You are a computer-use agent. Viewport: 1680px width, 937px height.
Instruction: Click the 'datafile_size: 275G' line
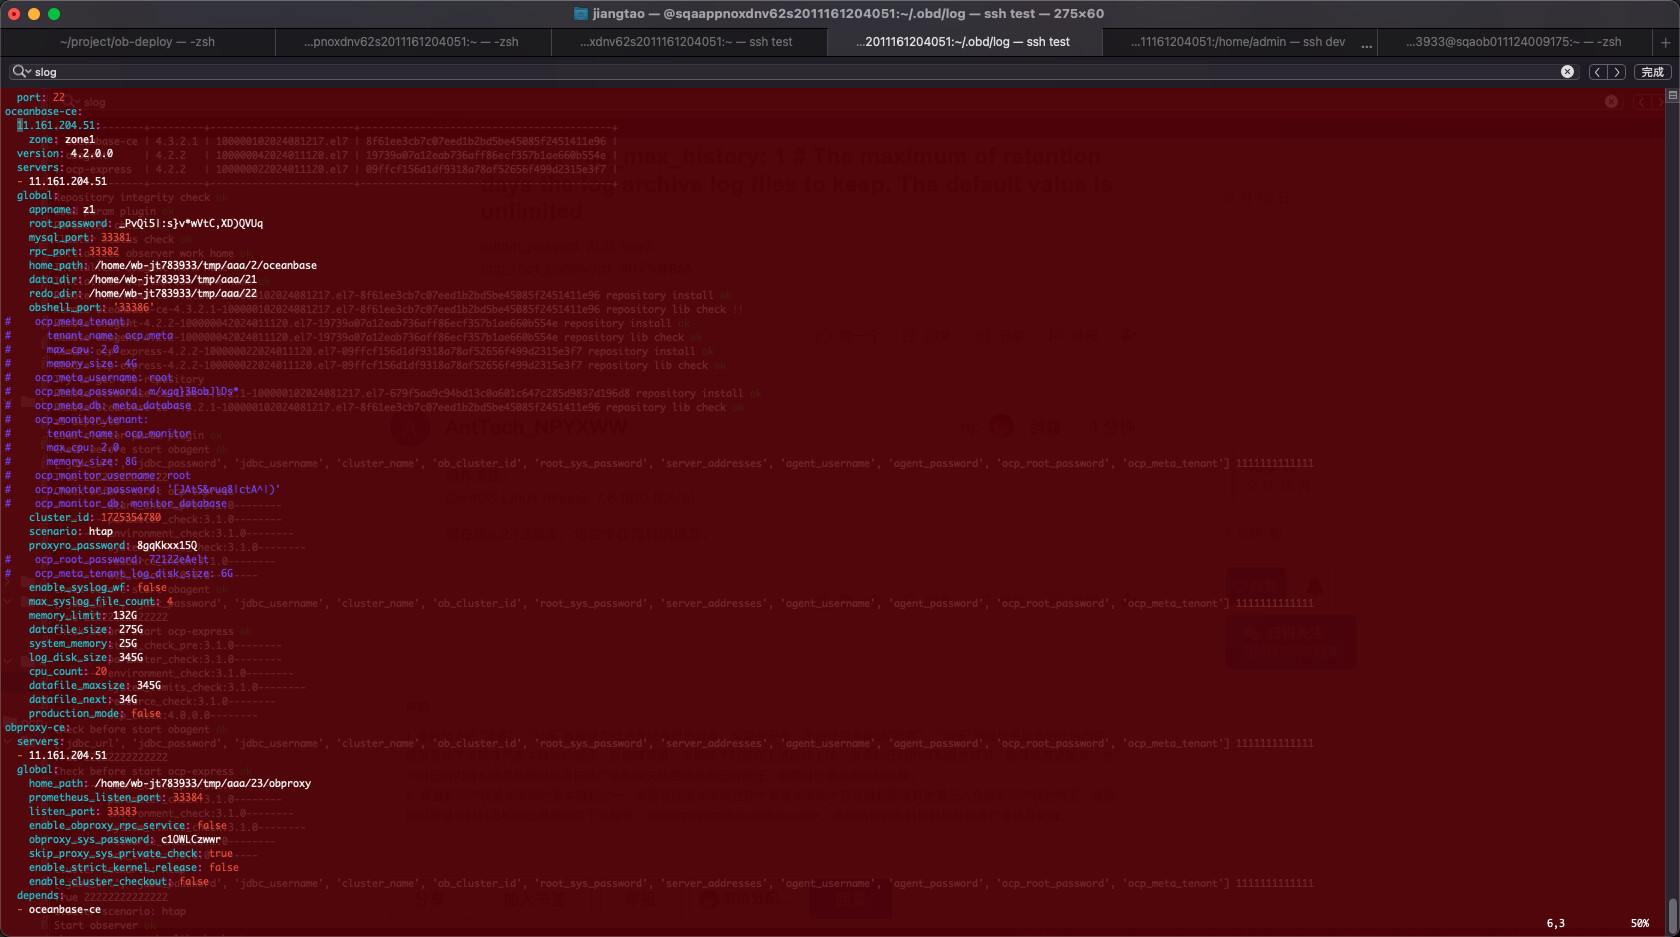pyautogui.click(x=86, y=630)
